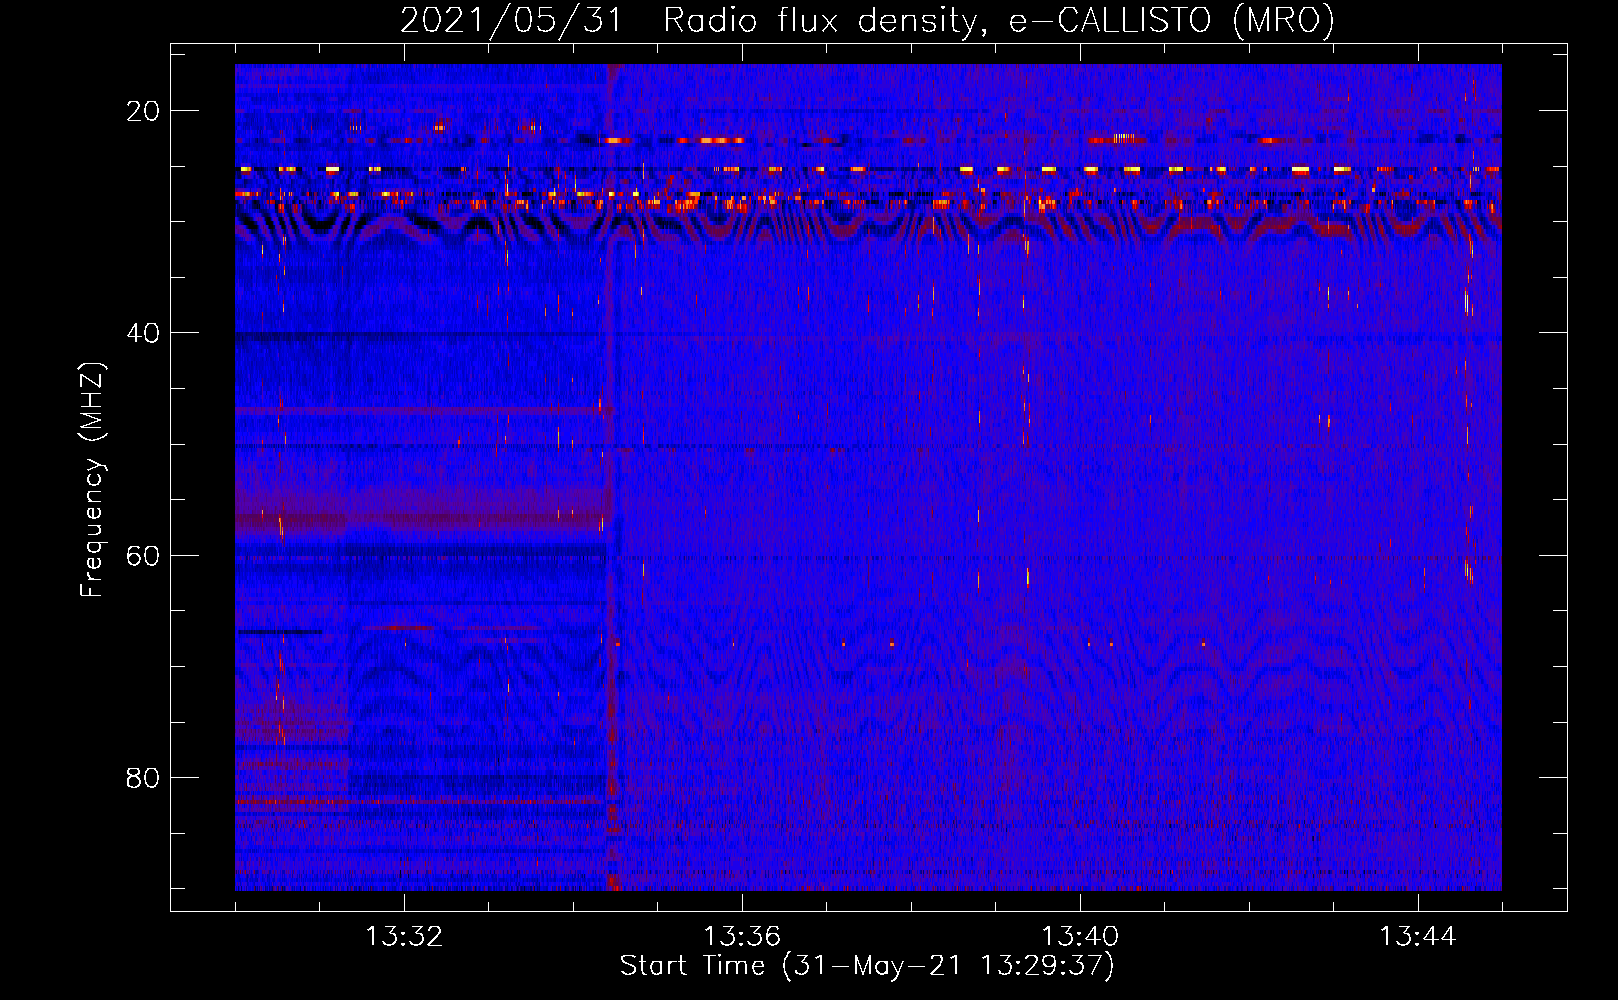Click the "13:32" time tick label

point(404,937)
